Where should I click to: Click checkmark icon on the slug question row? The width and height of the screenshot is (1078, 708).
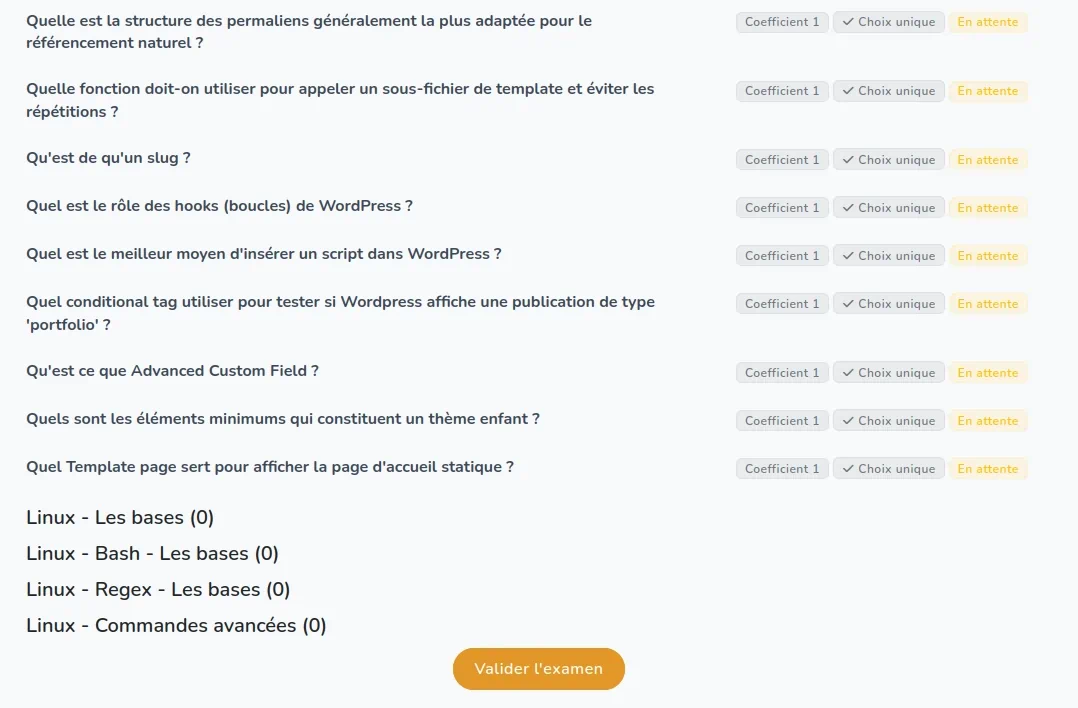[848, 160]
